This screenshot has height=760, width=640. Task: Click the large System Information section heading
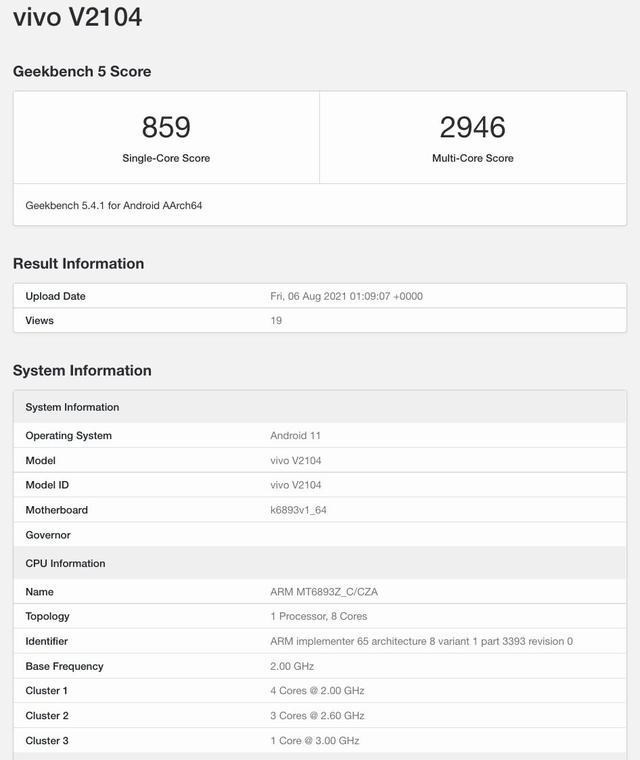pyautogui.click(x=82, y=370)
